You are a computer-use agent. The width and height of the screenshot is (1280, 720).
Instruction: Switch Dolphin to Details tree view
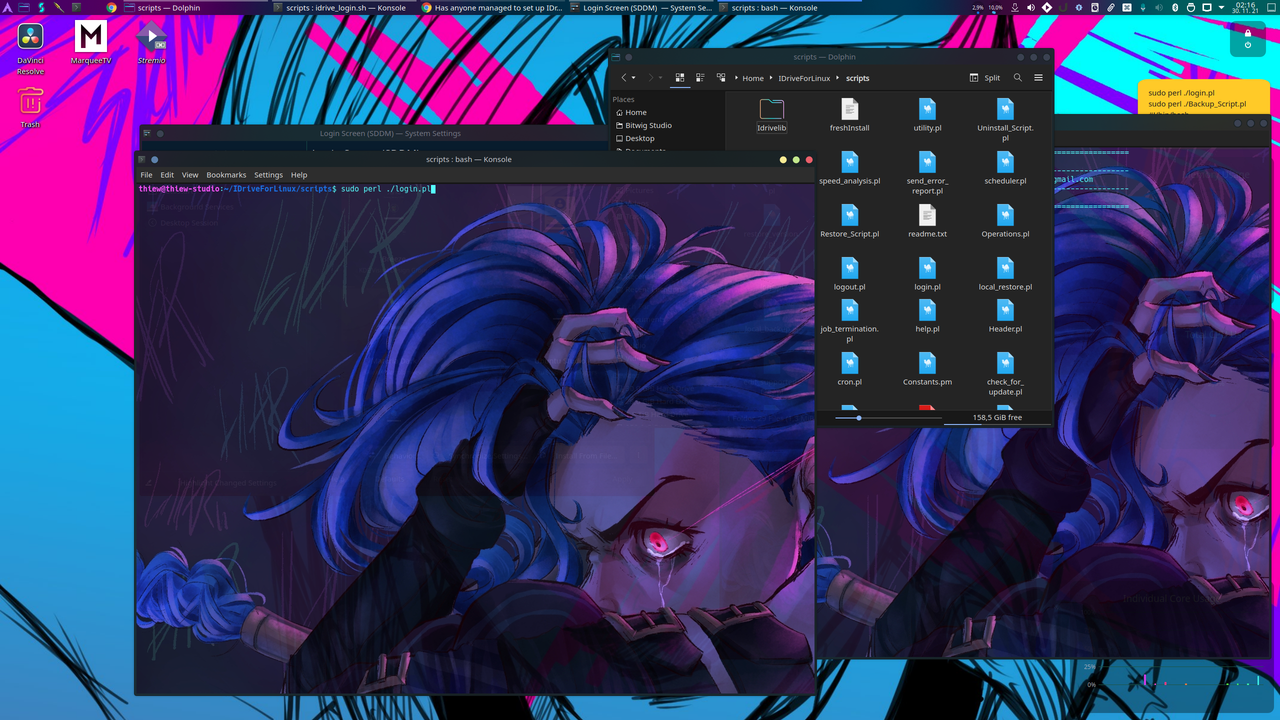tap(721, 77)
